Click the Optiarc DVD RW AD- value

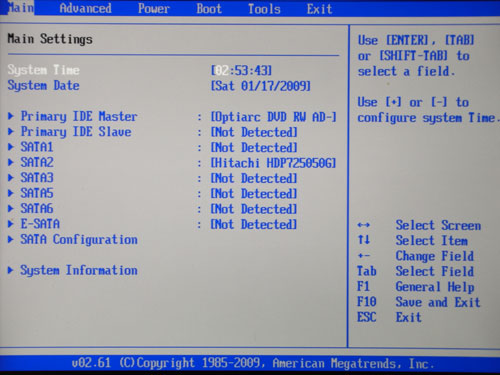(x=274, y=117)
